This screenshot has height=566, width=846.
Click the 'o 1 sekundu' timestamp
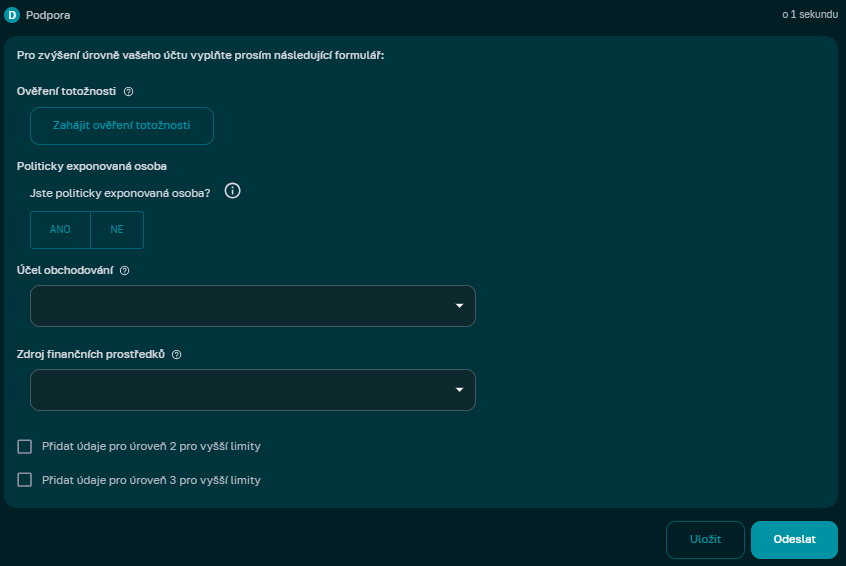click(809, 16)
